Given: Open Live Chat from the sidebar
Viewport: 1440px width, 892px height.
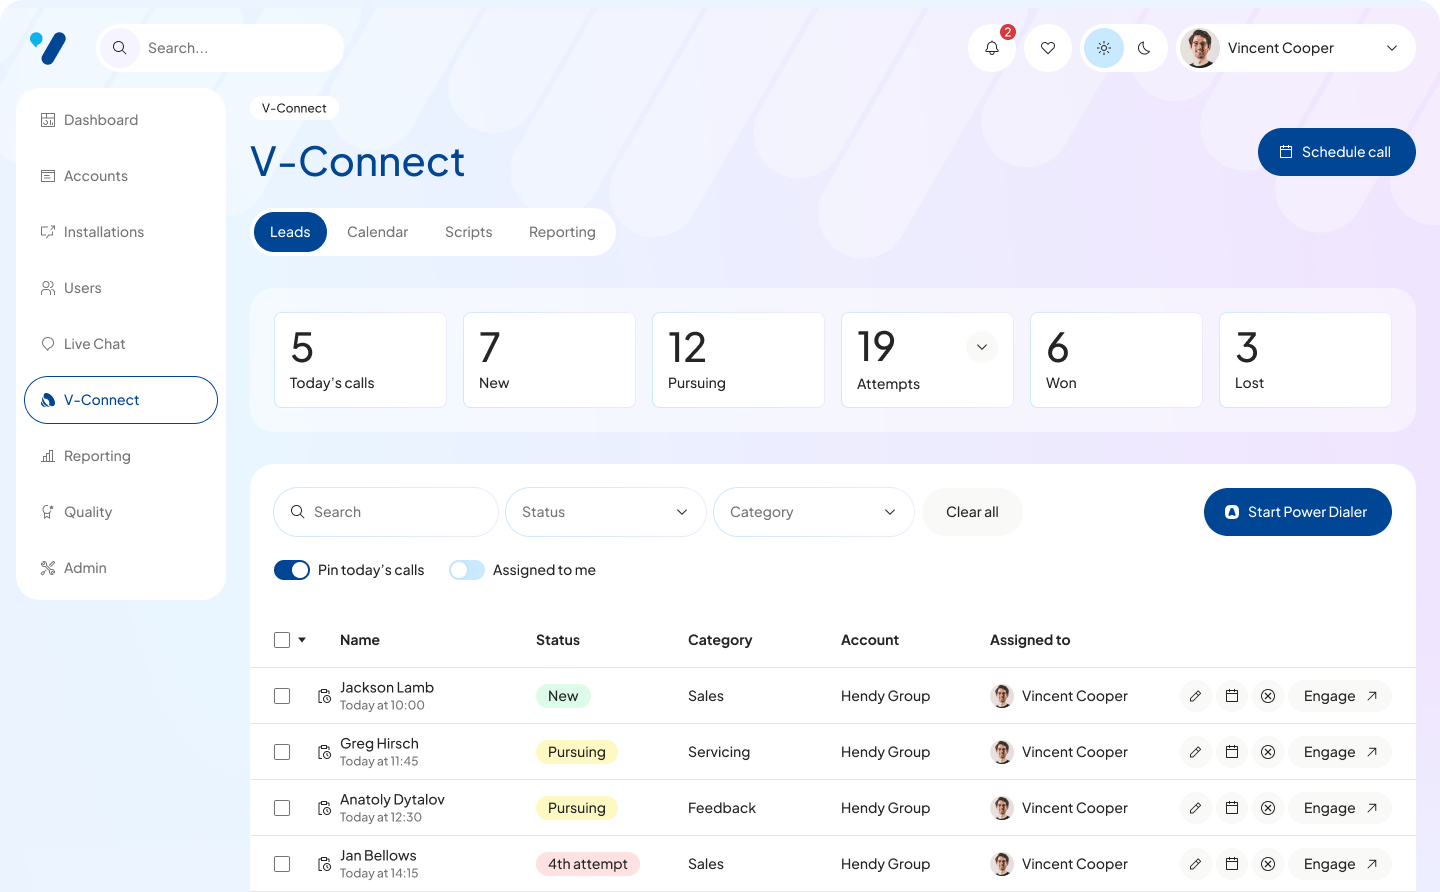Looking at the screenshot, I should coord(93,343).
